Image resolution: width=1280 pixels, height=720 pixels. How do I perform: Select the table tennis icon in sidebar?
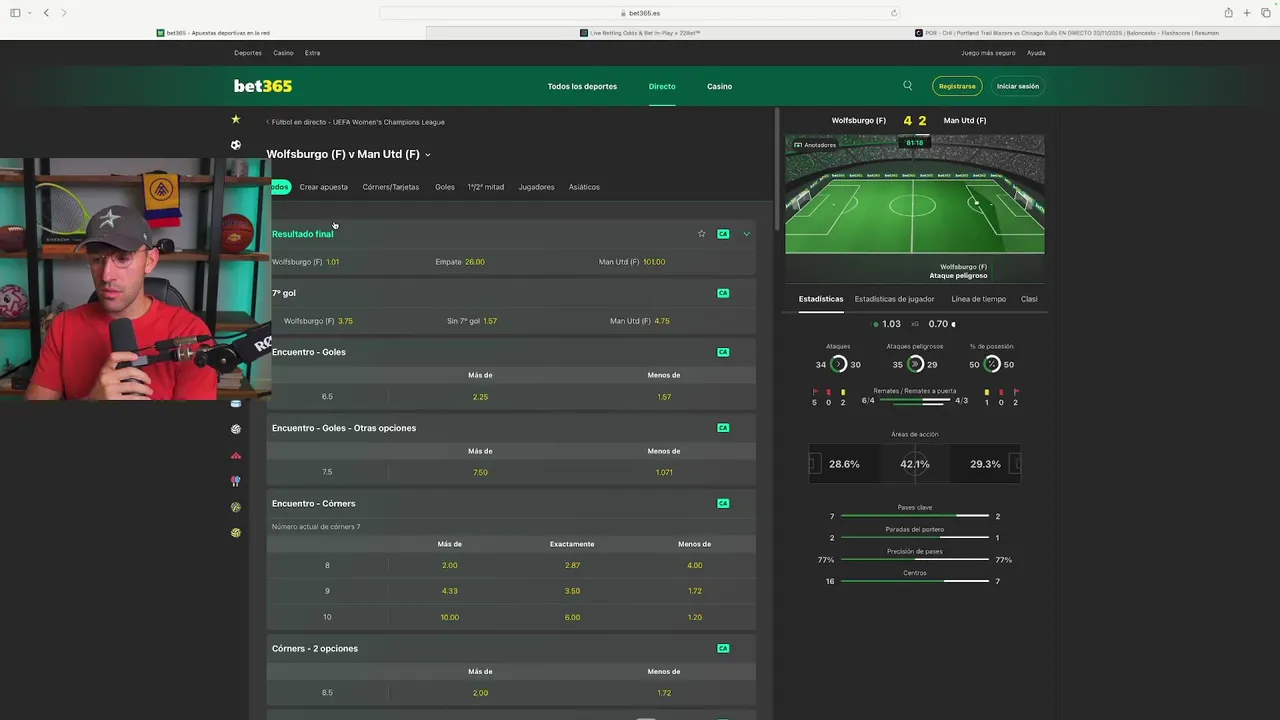point(236,481)
